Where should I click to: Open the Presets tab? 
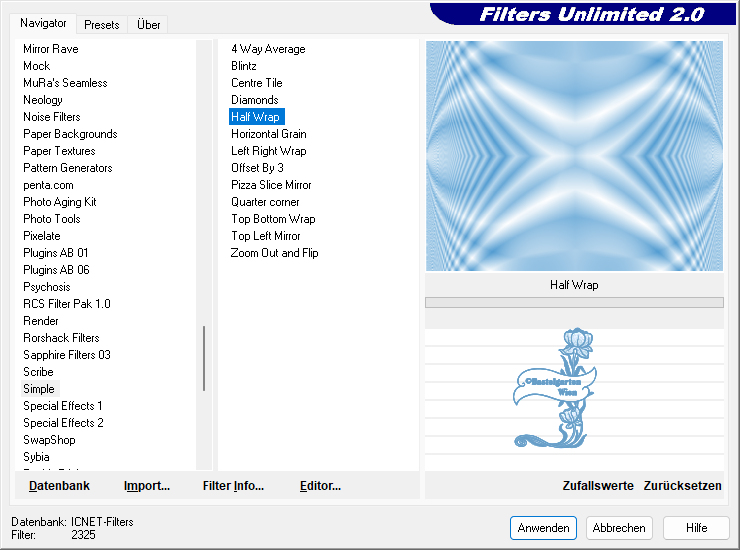pos(101,25)
